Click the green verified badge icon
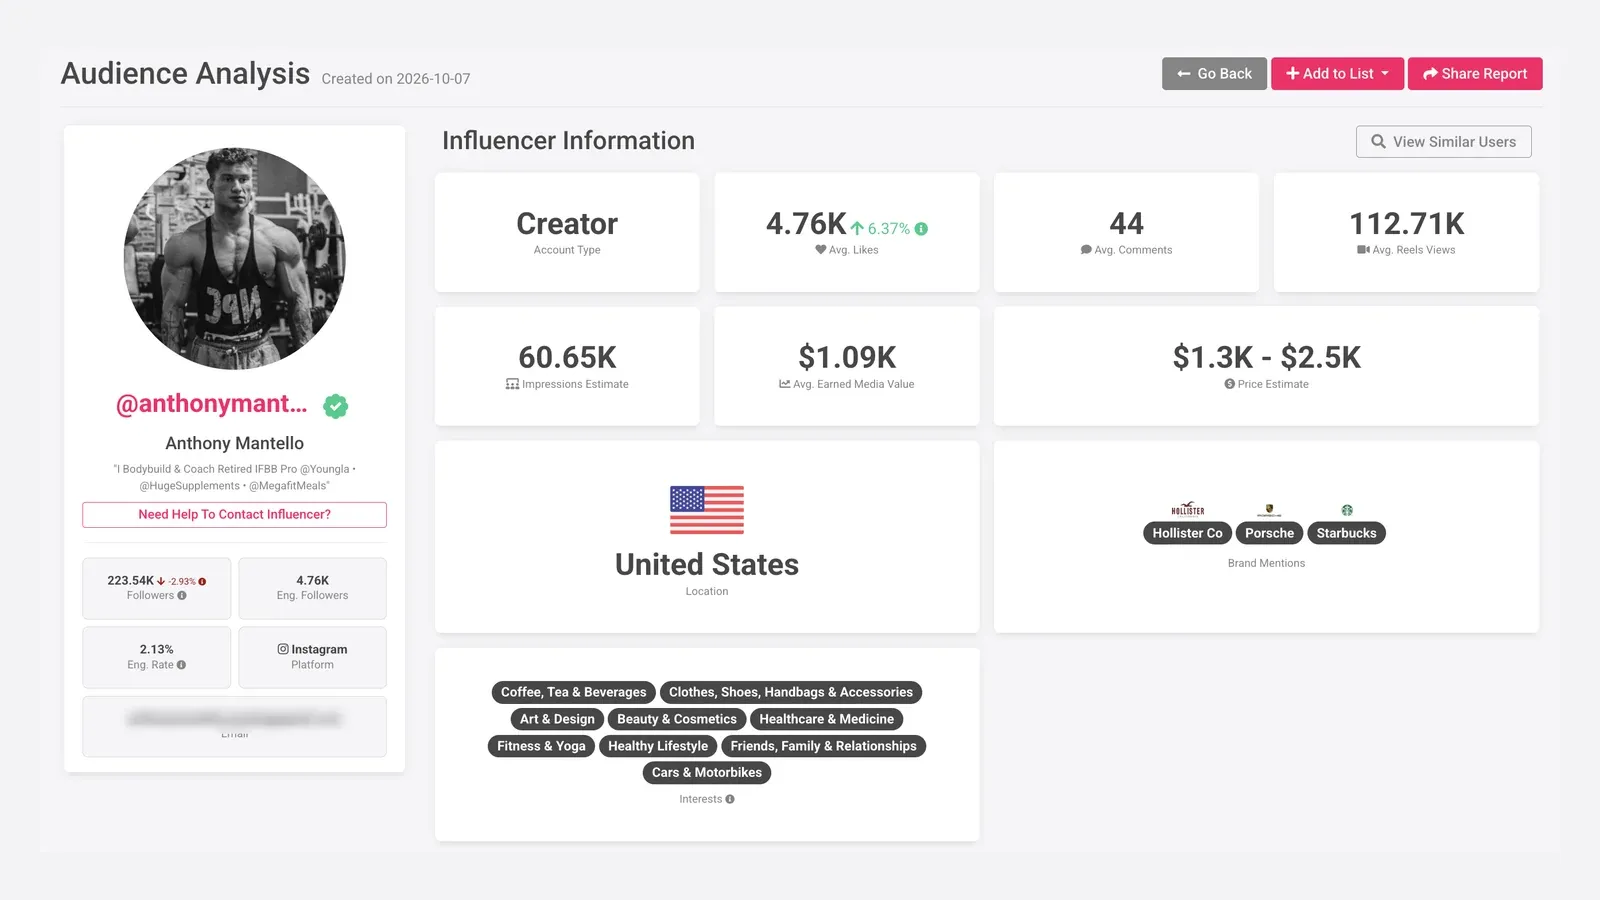1600x900 pixels. click(336, 406)
